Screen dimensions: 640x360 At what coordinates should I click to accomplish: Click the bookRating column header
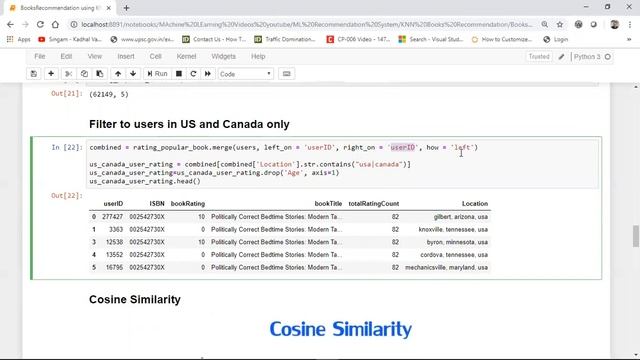pos(188,204)
